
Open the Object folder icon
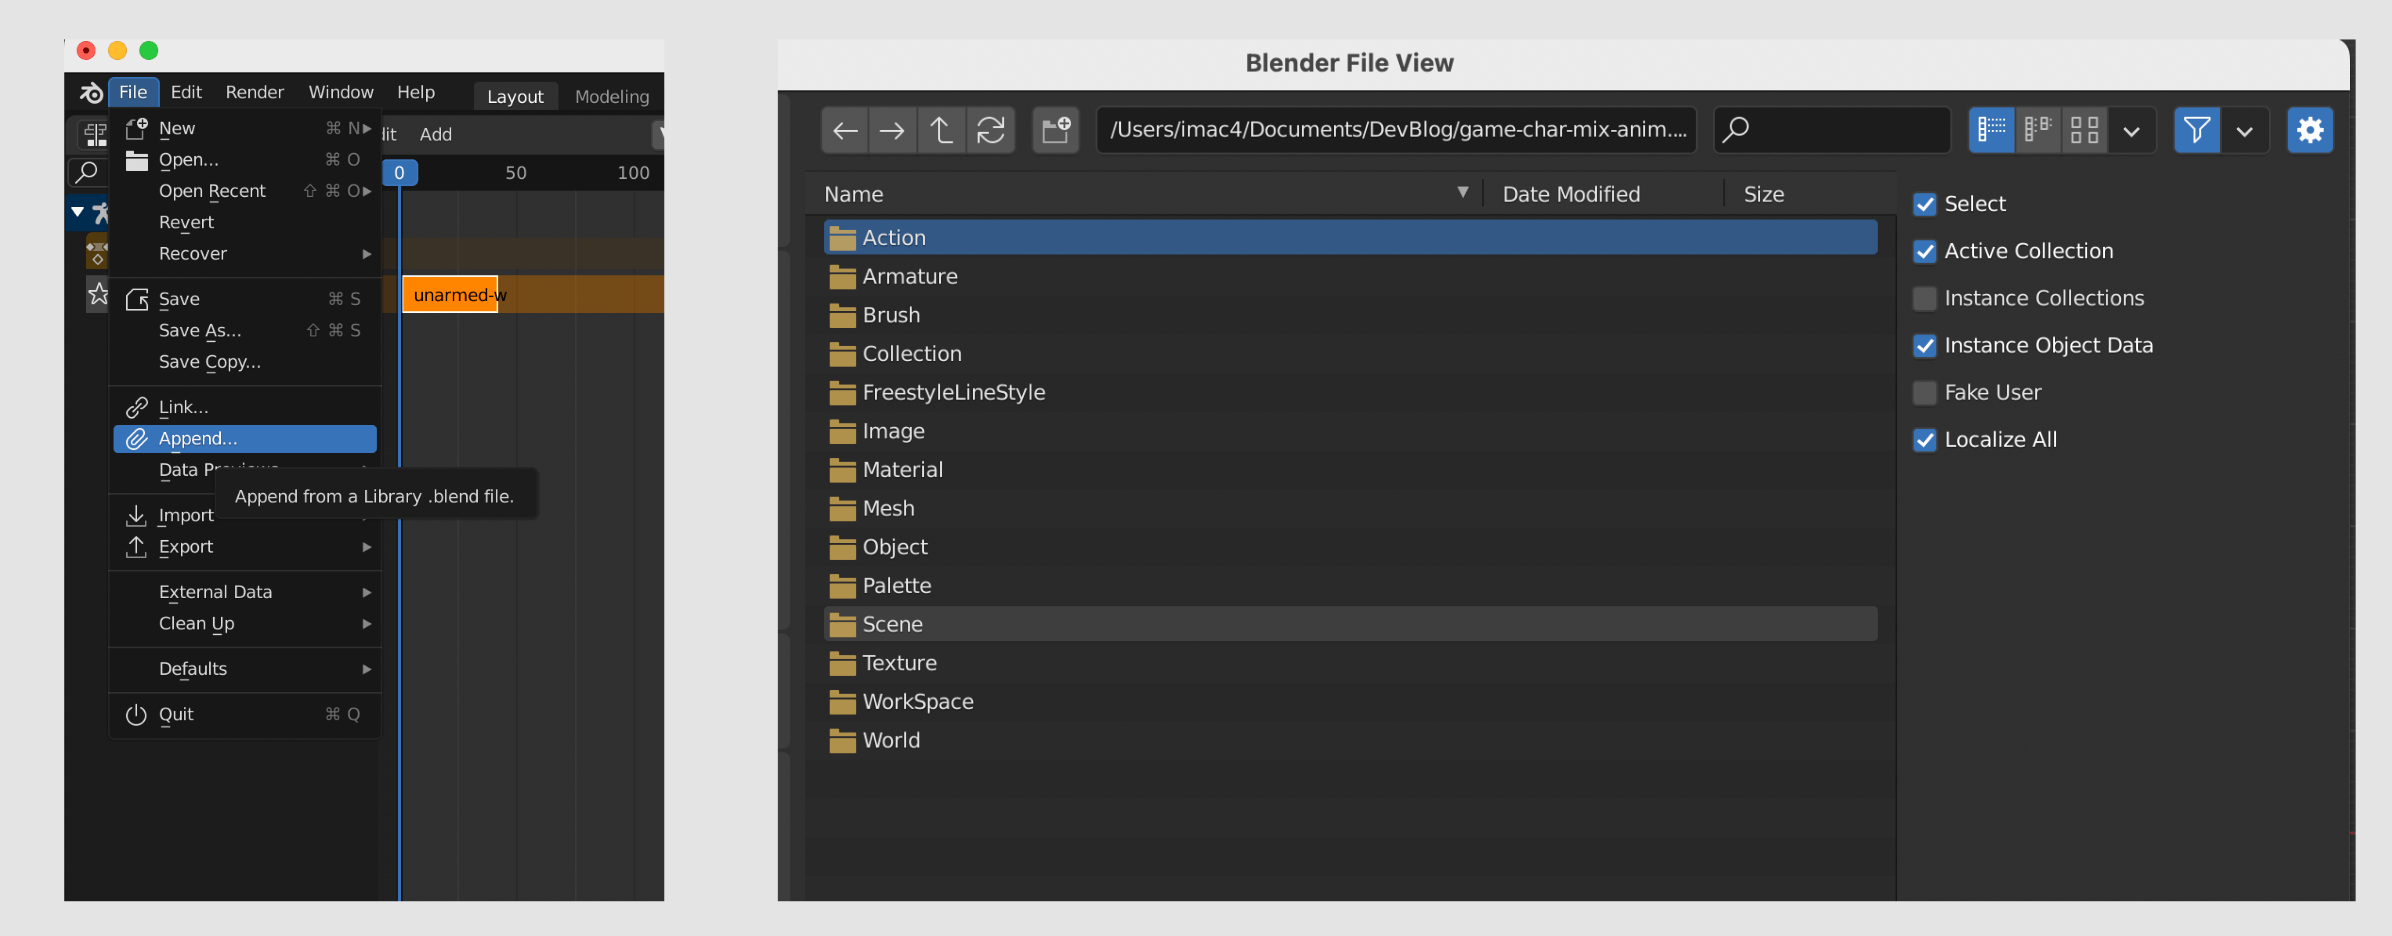point(842,548)
